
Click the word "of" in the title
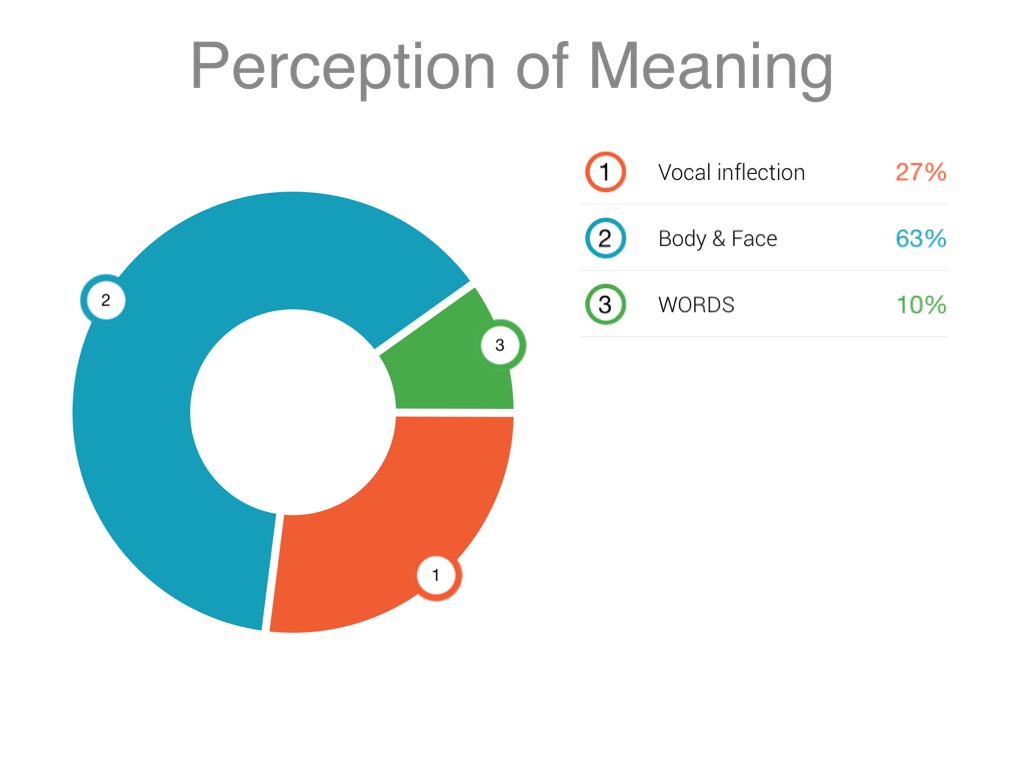542,68
